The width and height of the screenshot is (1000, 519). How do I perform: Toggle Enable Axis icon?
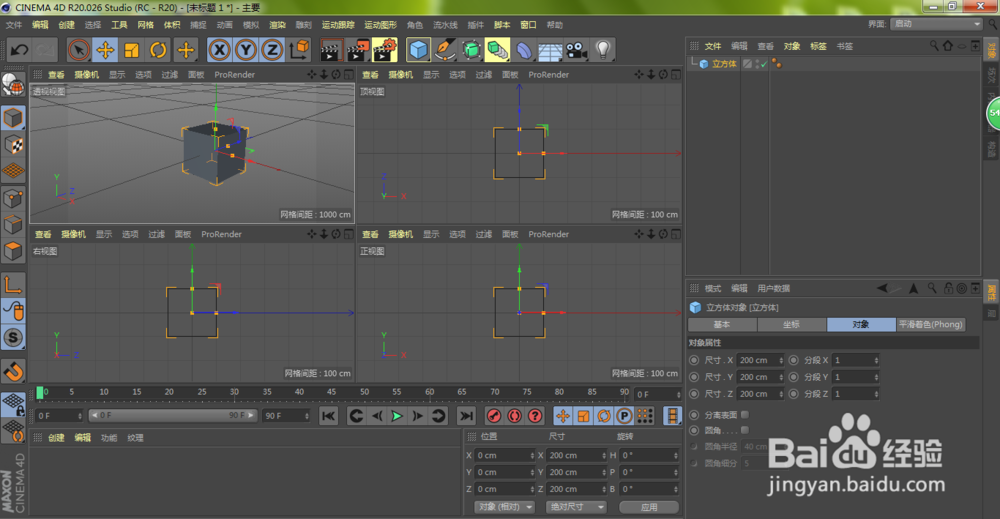coord(13,284)
